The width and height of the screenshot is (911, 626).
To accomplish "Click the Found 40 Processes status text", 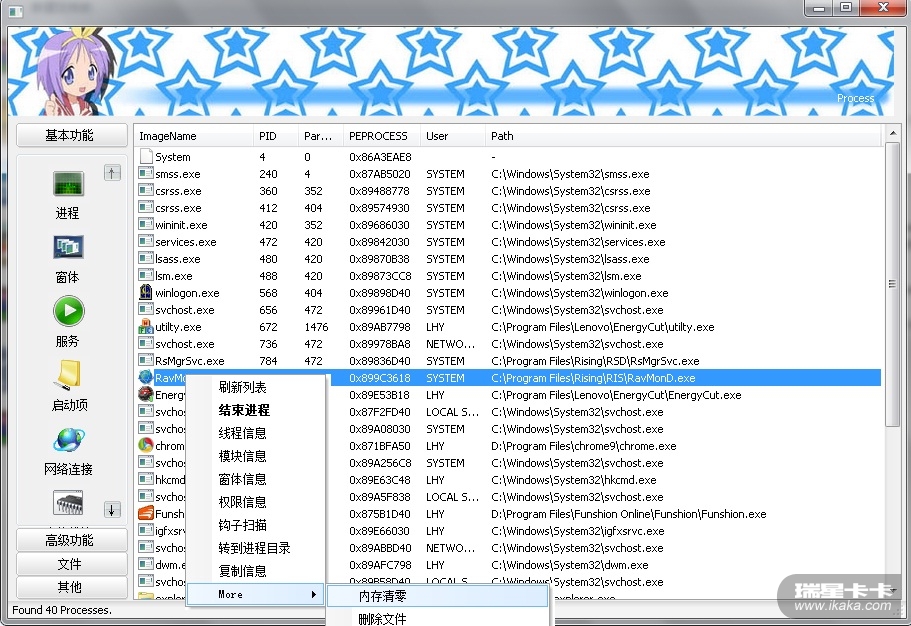I will [x=62, y=610].
